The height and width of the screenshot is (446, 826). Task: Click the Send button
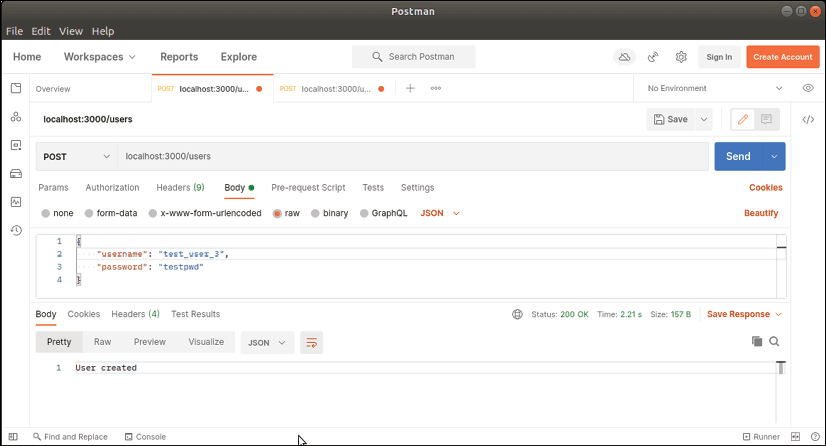[x=739, y=156]
